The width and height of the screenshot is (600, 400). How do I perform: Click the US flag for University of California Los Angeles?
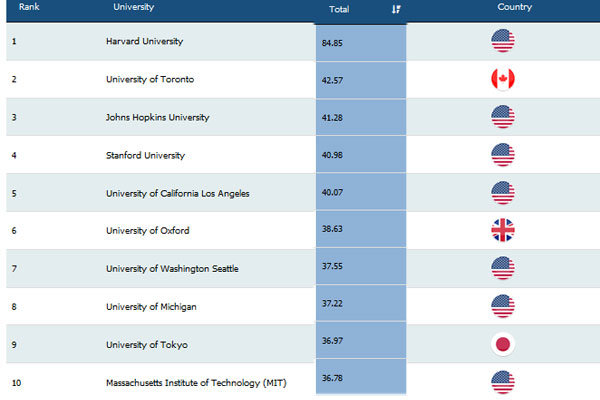(503, 193)
